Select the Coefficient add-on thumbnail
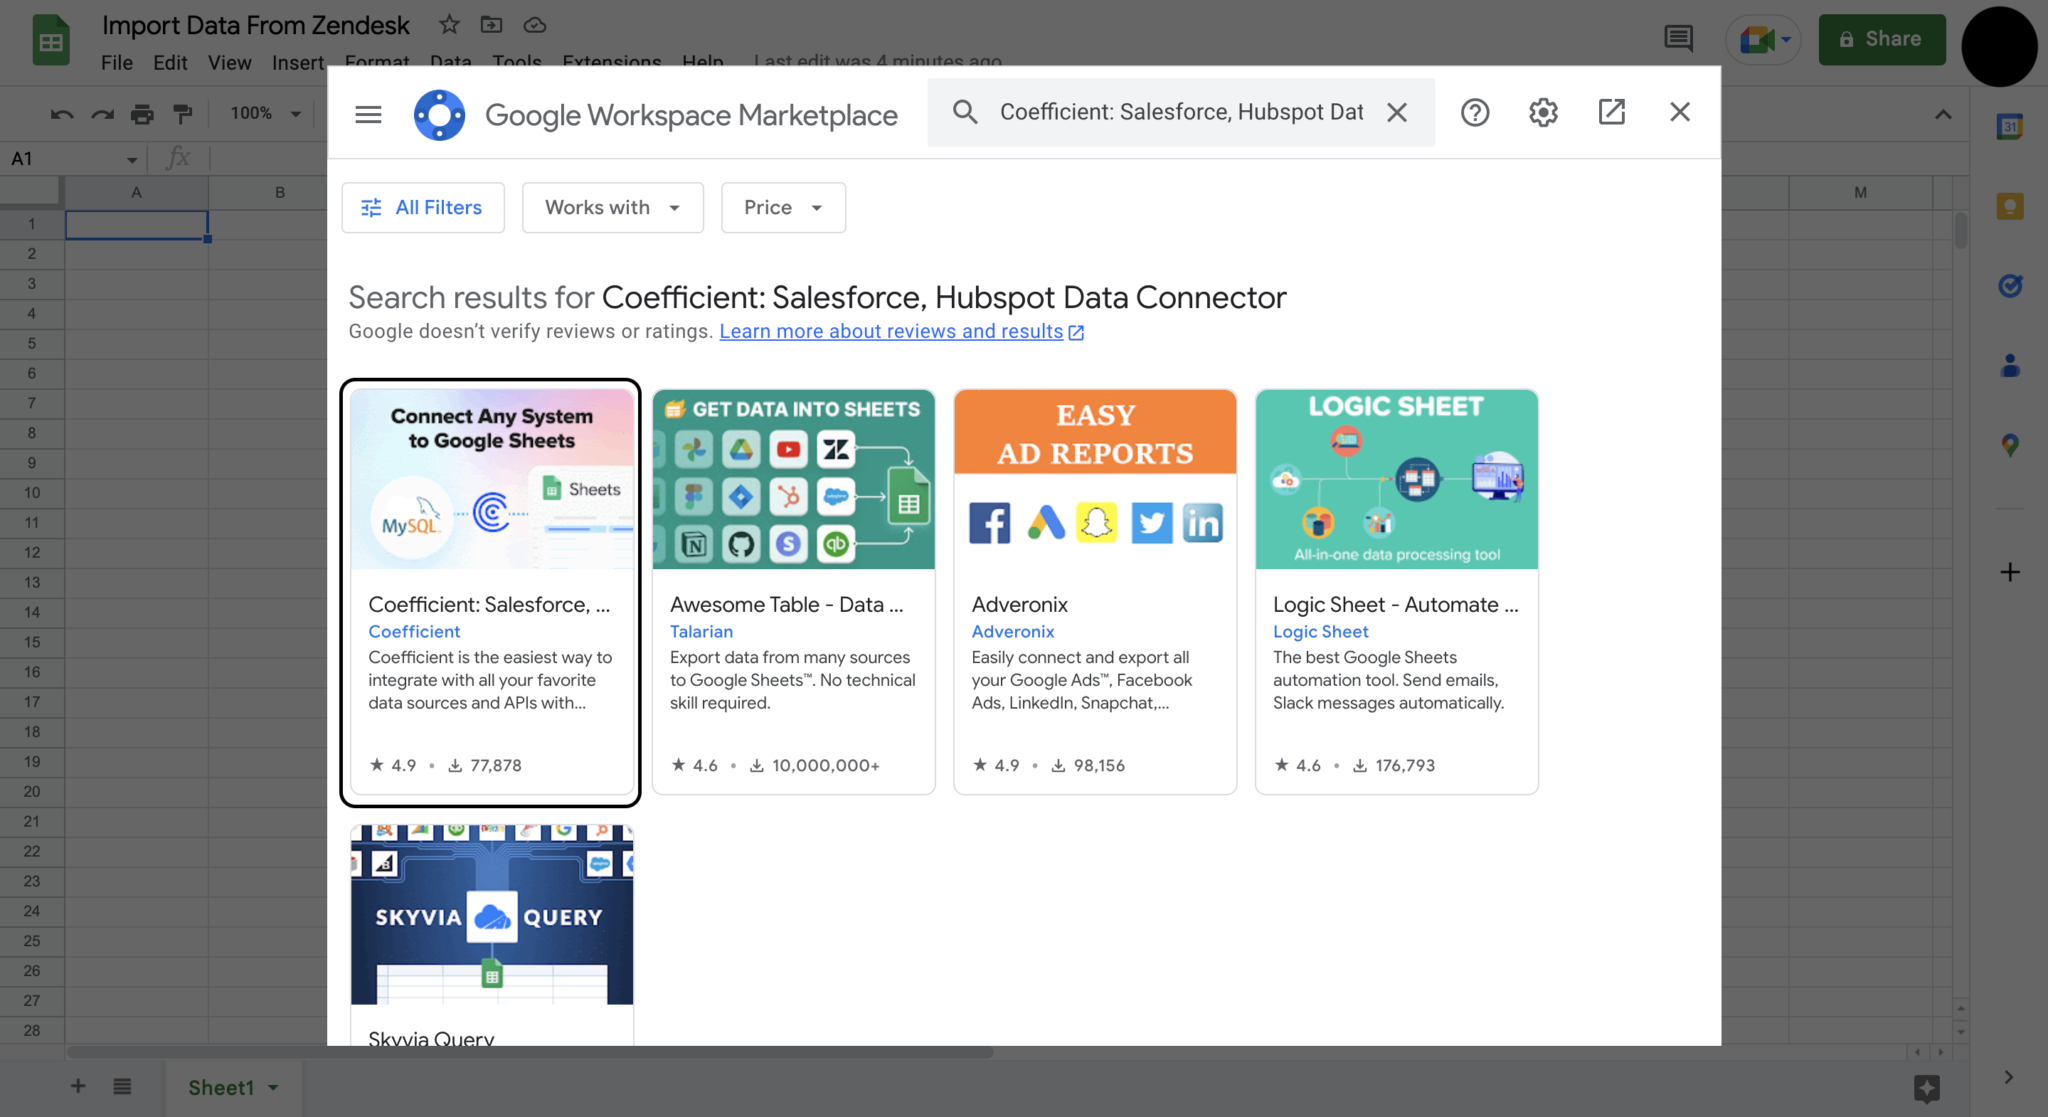The image size is (2048, 1117). tap(490, 478)
